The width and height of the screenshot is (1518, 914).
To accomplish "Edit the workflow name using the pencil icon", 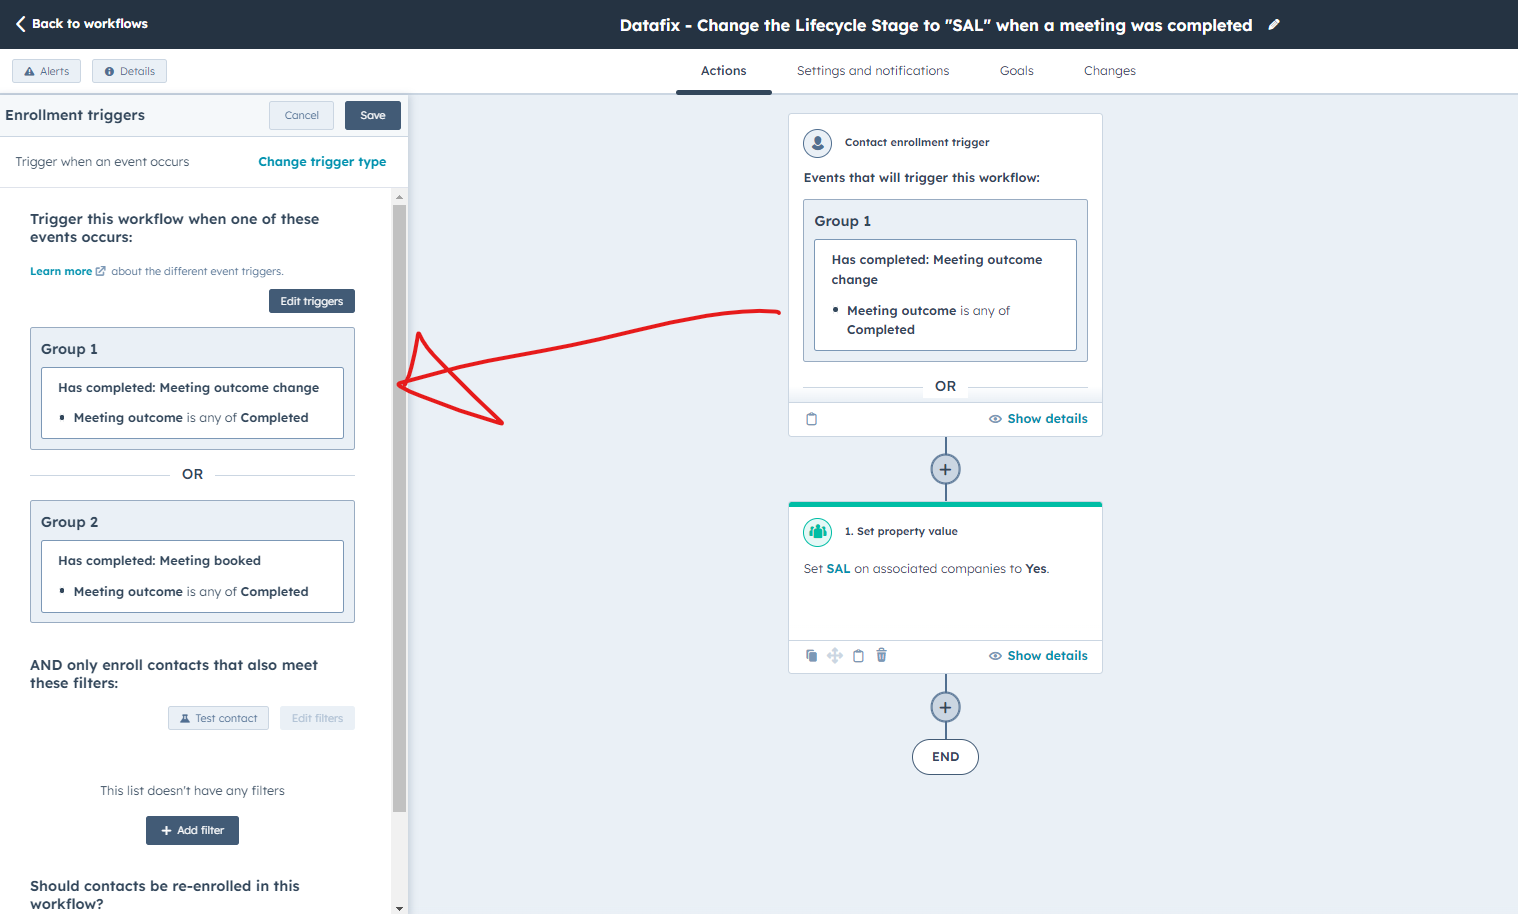I will coord(1273,24).
